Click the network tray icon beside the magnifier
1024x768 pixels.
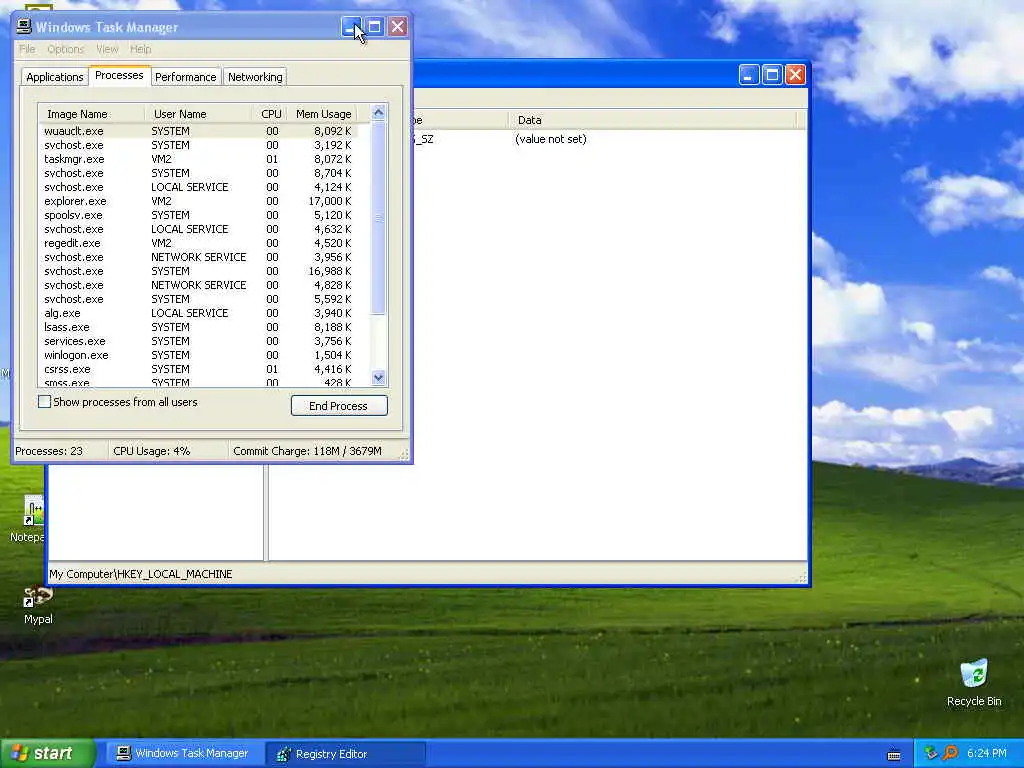[x=931, y=753]
